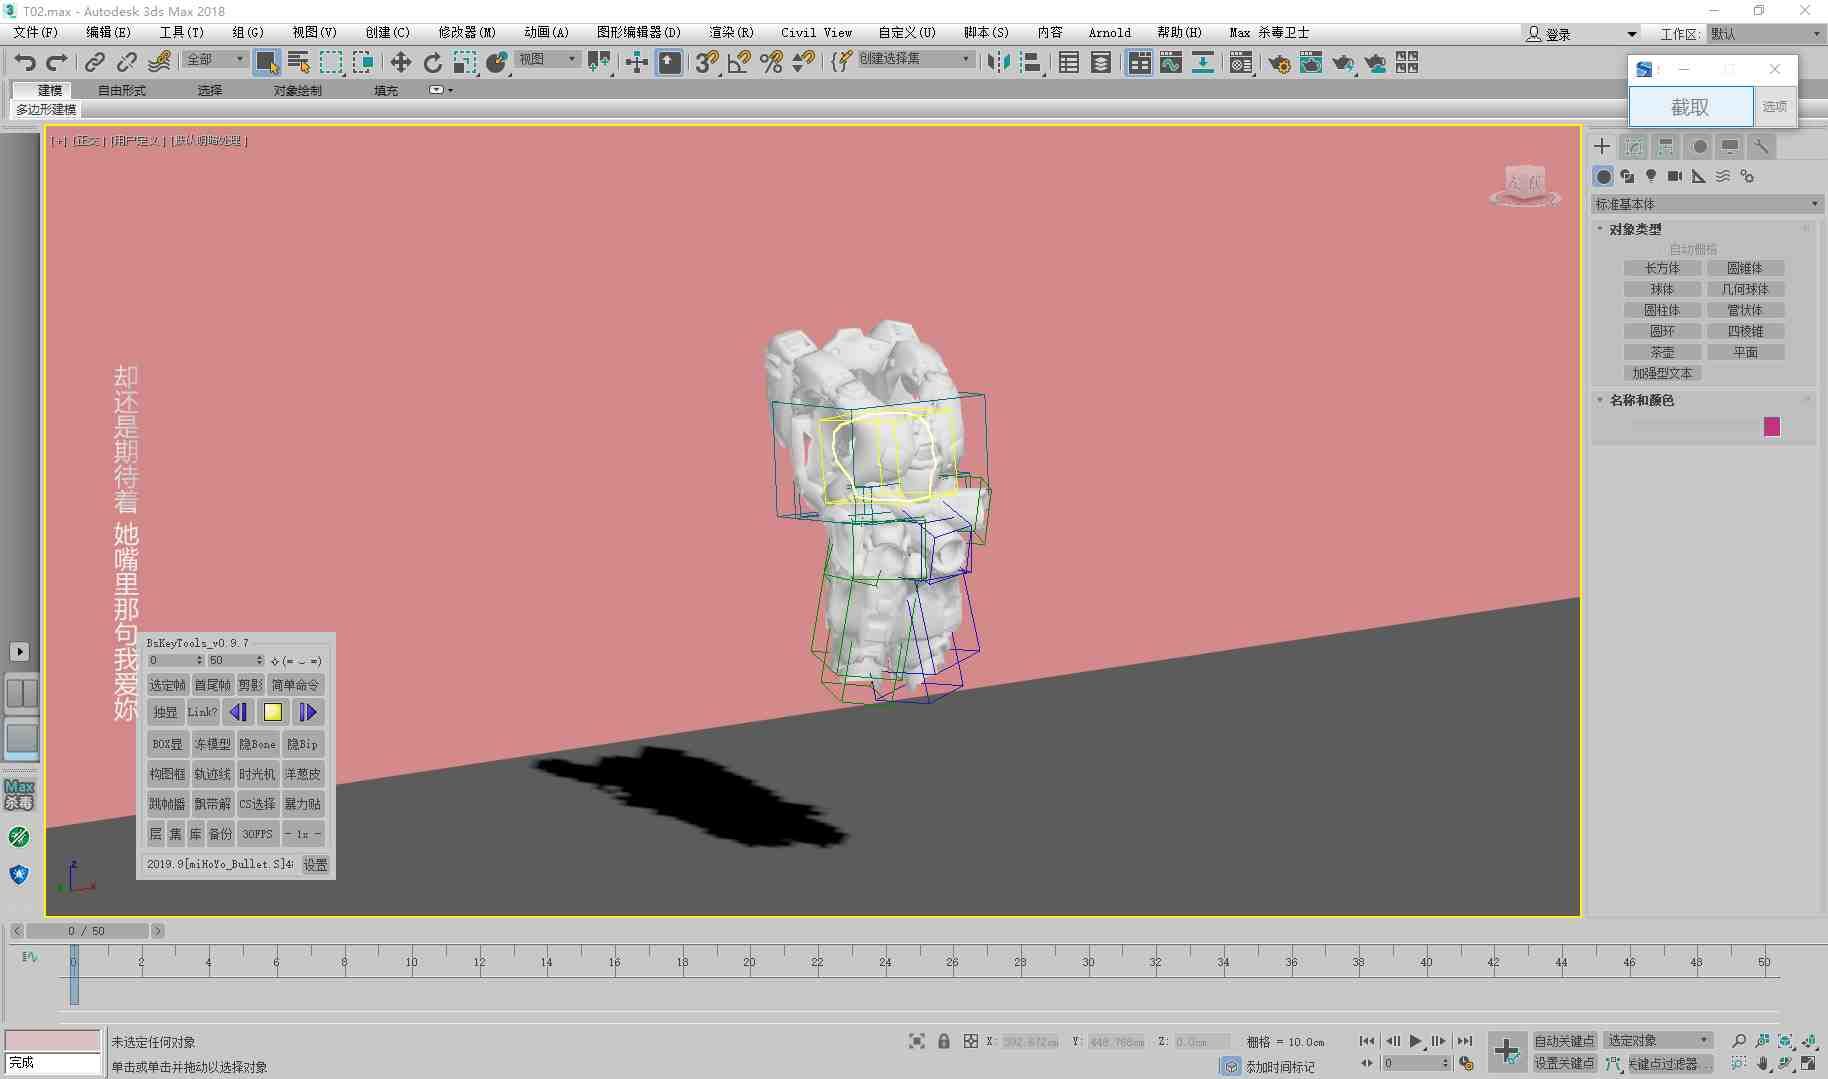Switch to Motion panel tab icon
The image size is (1828, 1079).
point(1698,147)
